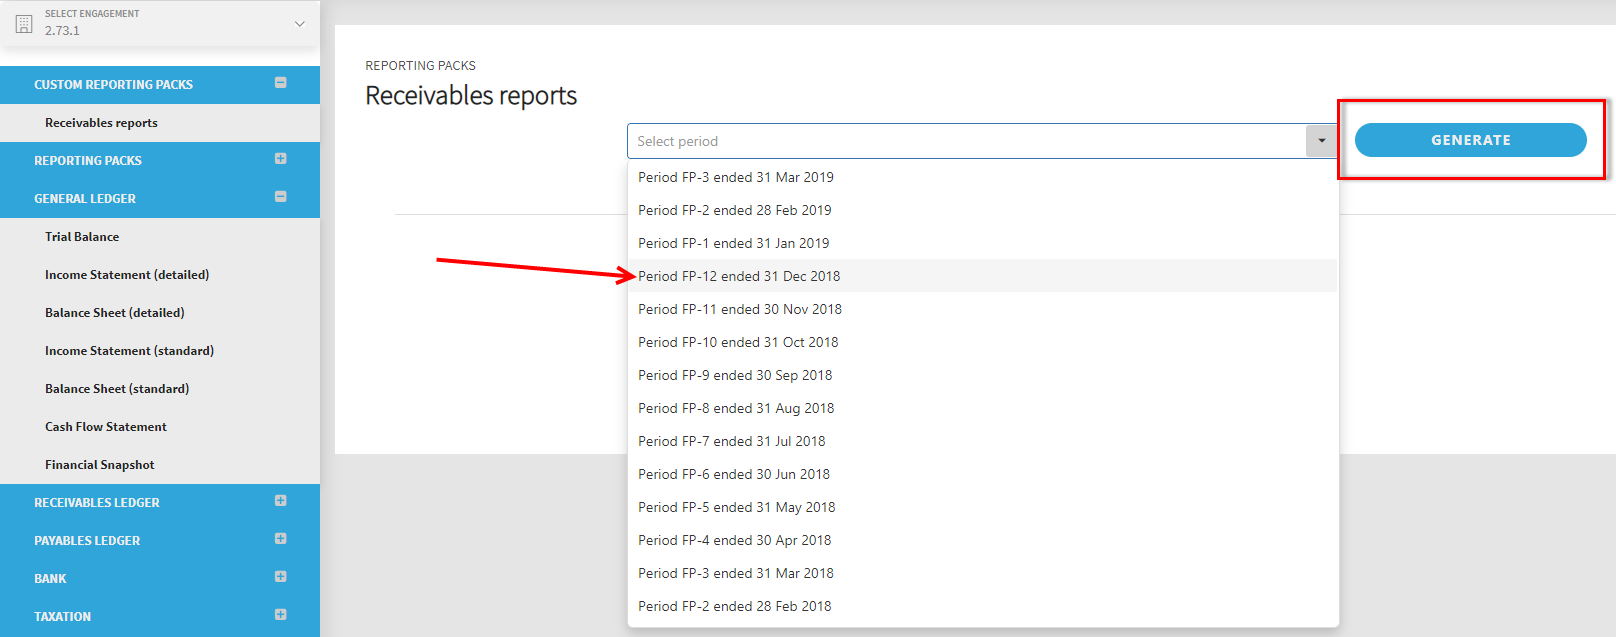1616x637 pixels.
Task: Collapse Custom Reporting Packs with its minus icon
Action: tap(281, 83)
